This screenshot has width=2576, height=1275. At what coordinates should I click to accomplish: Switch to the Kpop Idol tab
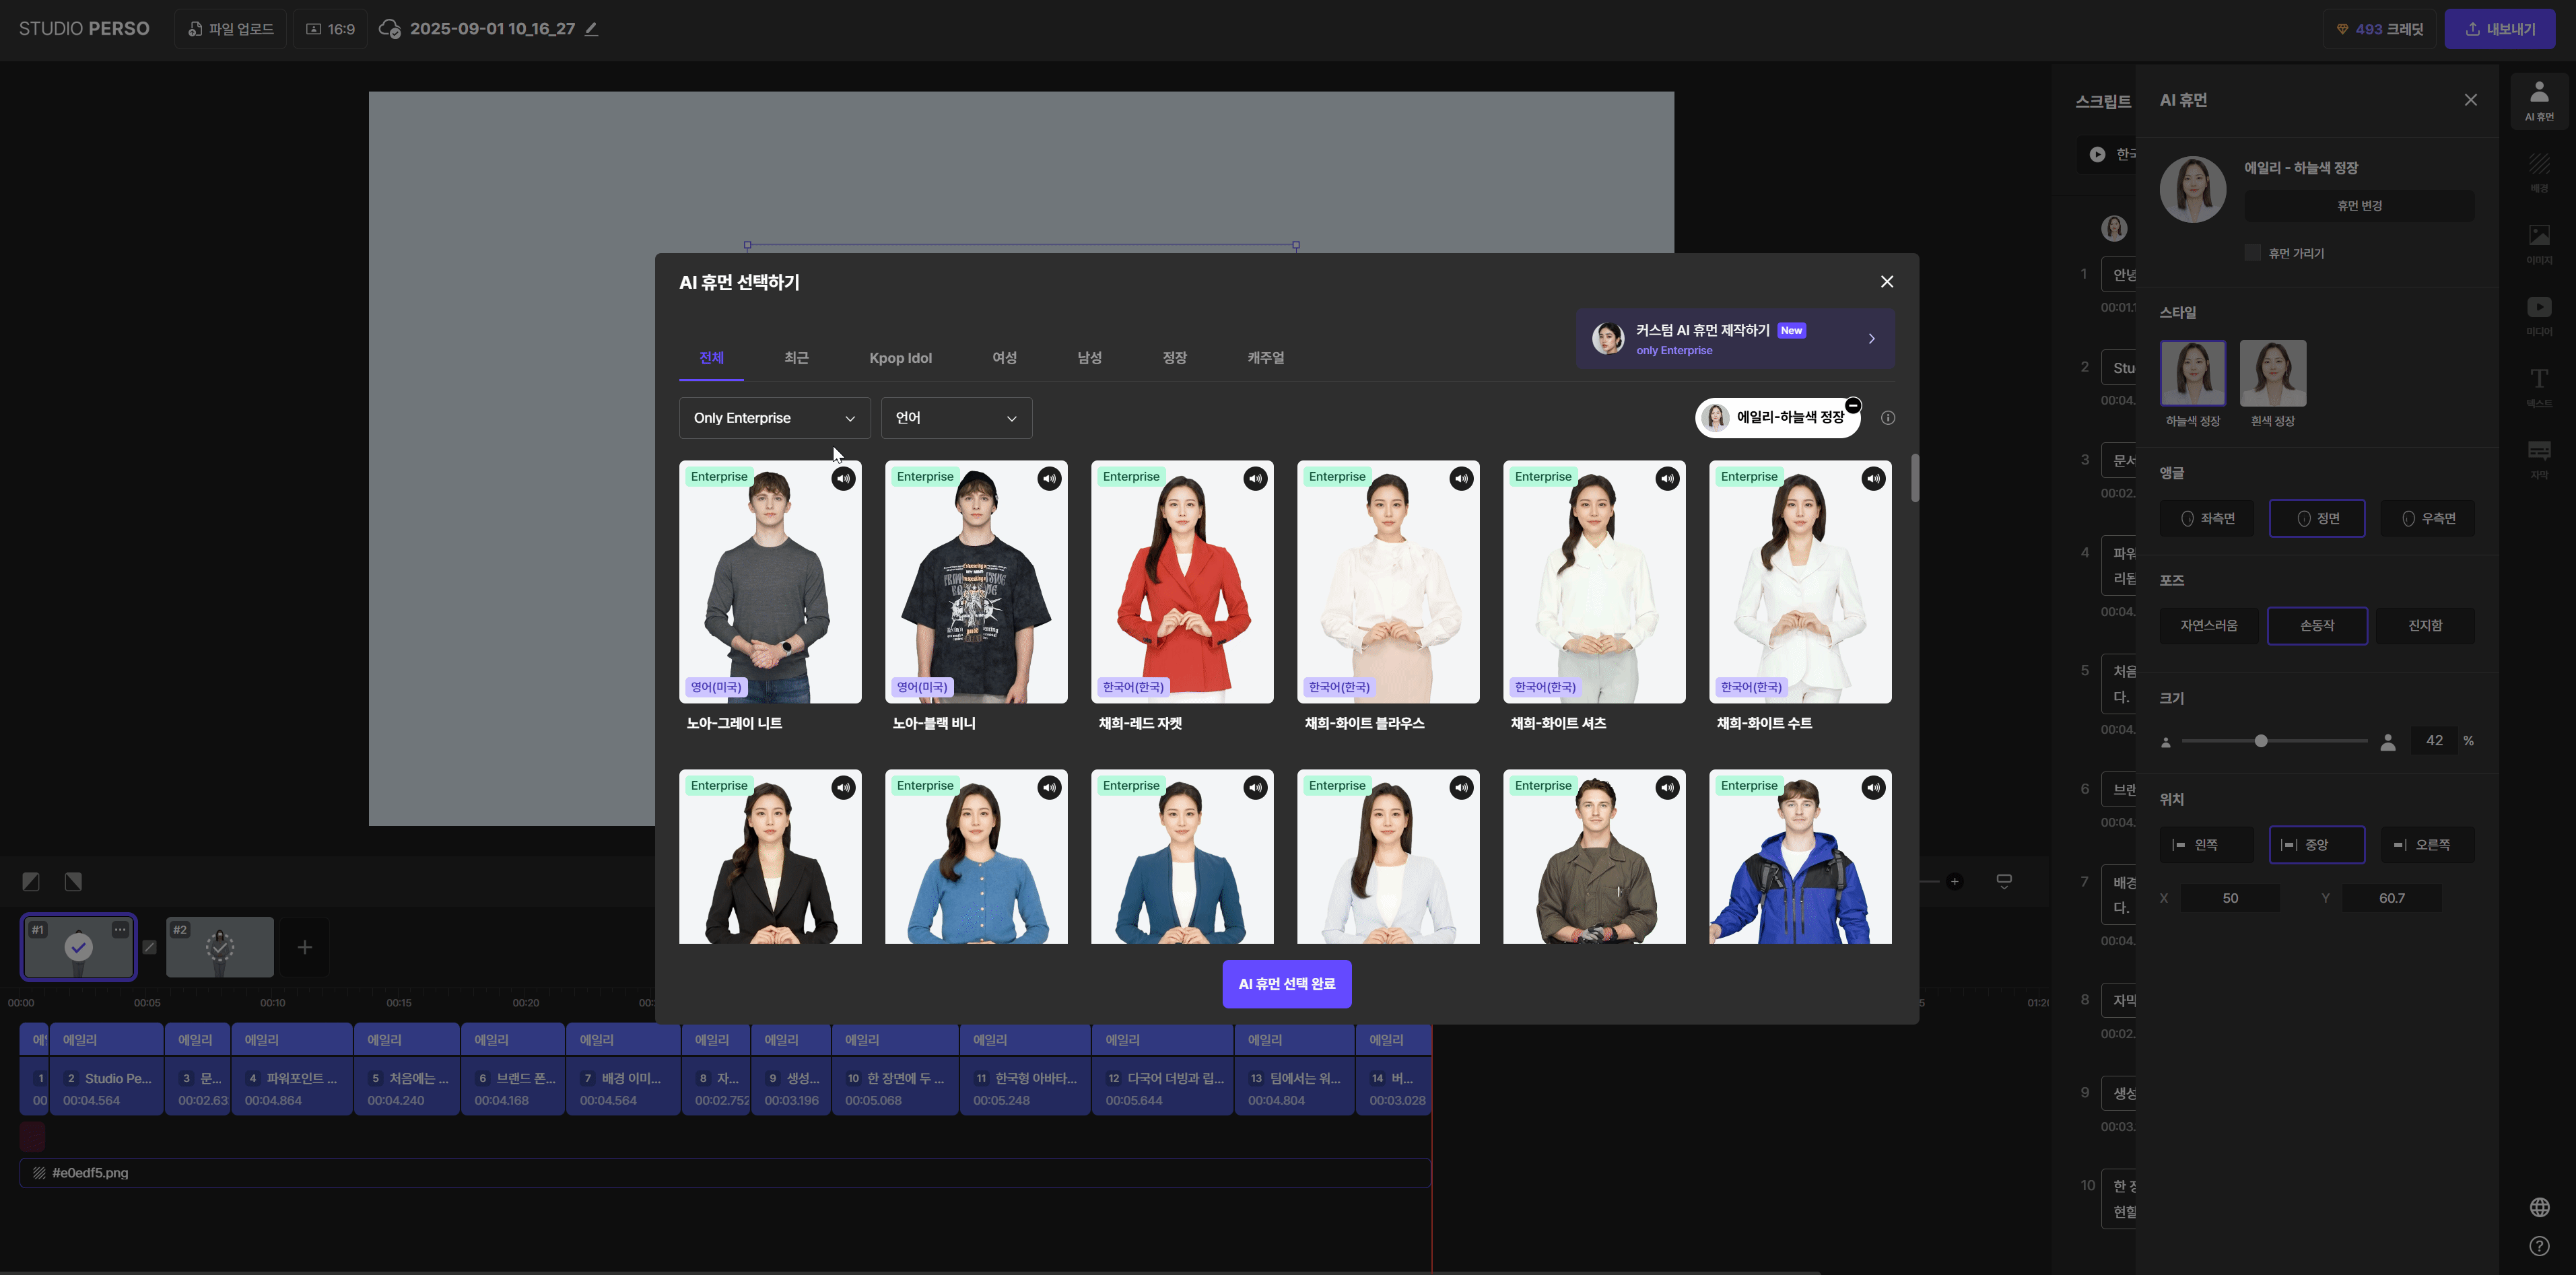(900, 358)
